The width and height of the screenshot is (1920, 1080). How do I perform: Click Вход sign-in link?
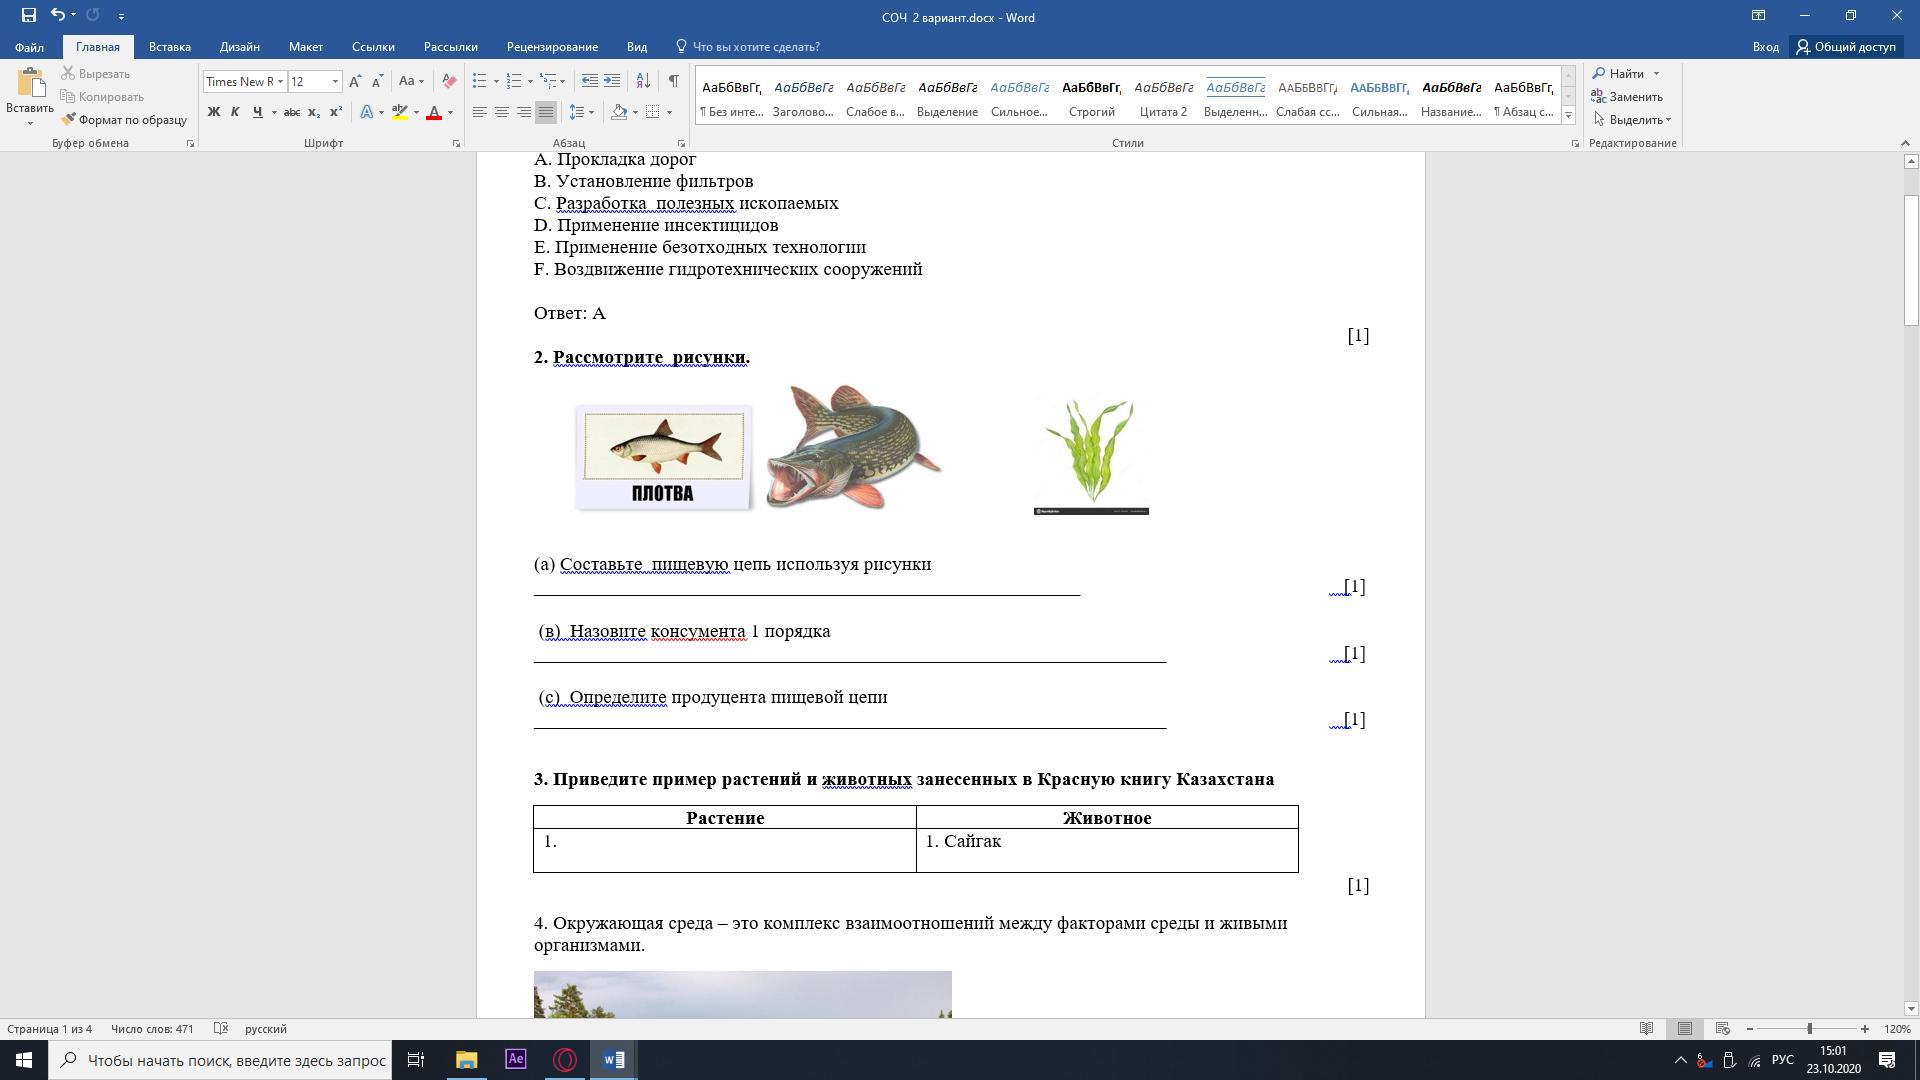[1765, 47]
